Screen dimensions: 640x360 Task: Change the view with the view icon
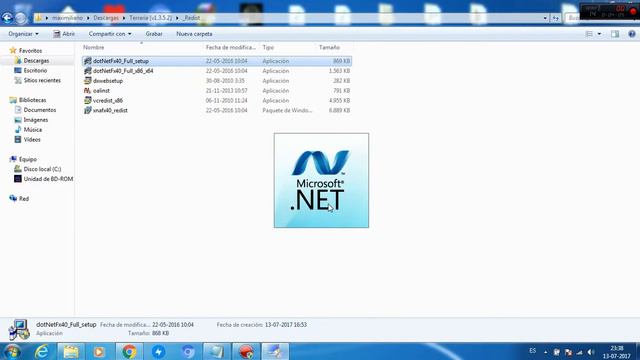(x=589, y=34)
